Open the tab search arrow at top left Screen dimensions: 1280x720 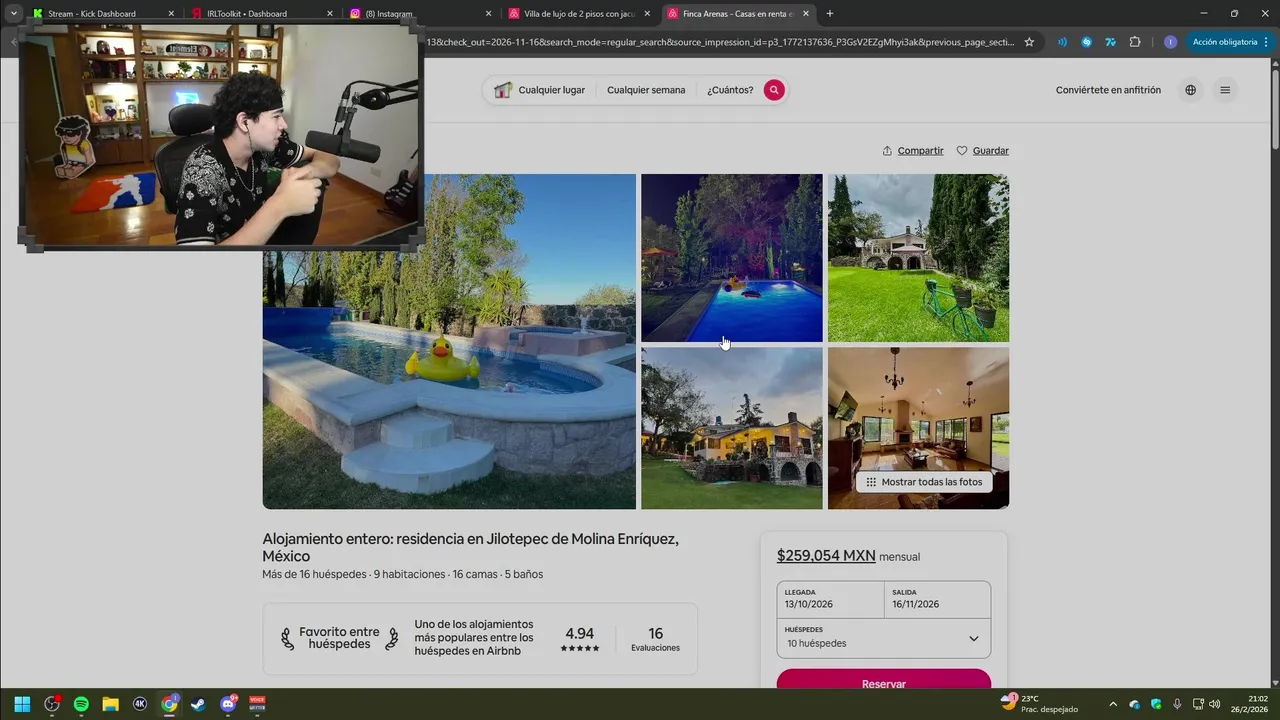(13, 14)
